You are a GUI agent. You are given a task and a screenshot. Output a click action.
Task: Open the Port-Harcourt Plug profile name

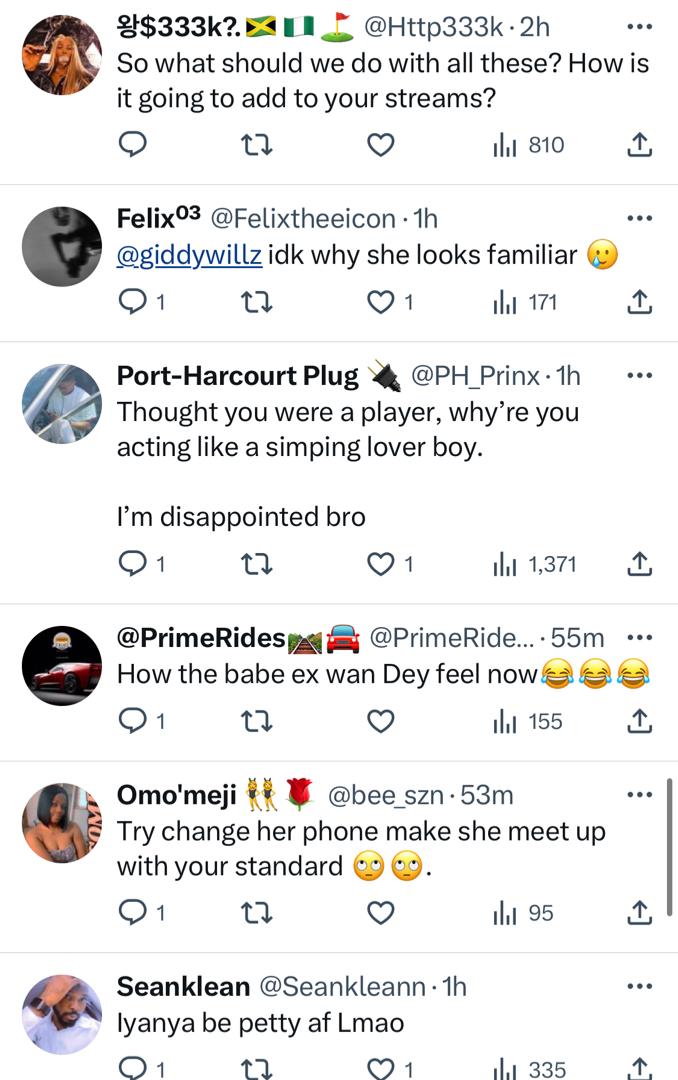click(238, 375)
